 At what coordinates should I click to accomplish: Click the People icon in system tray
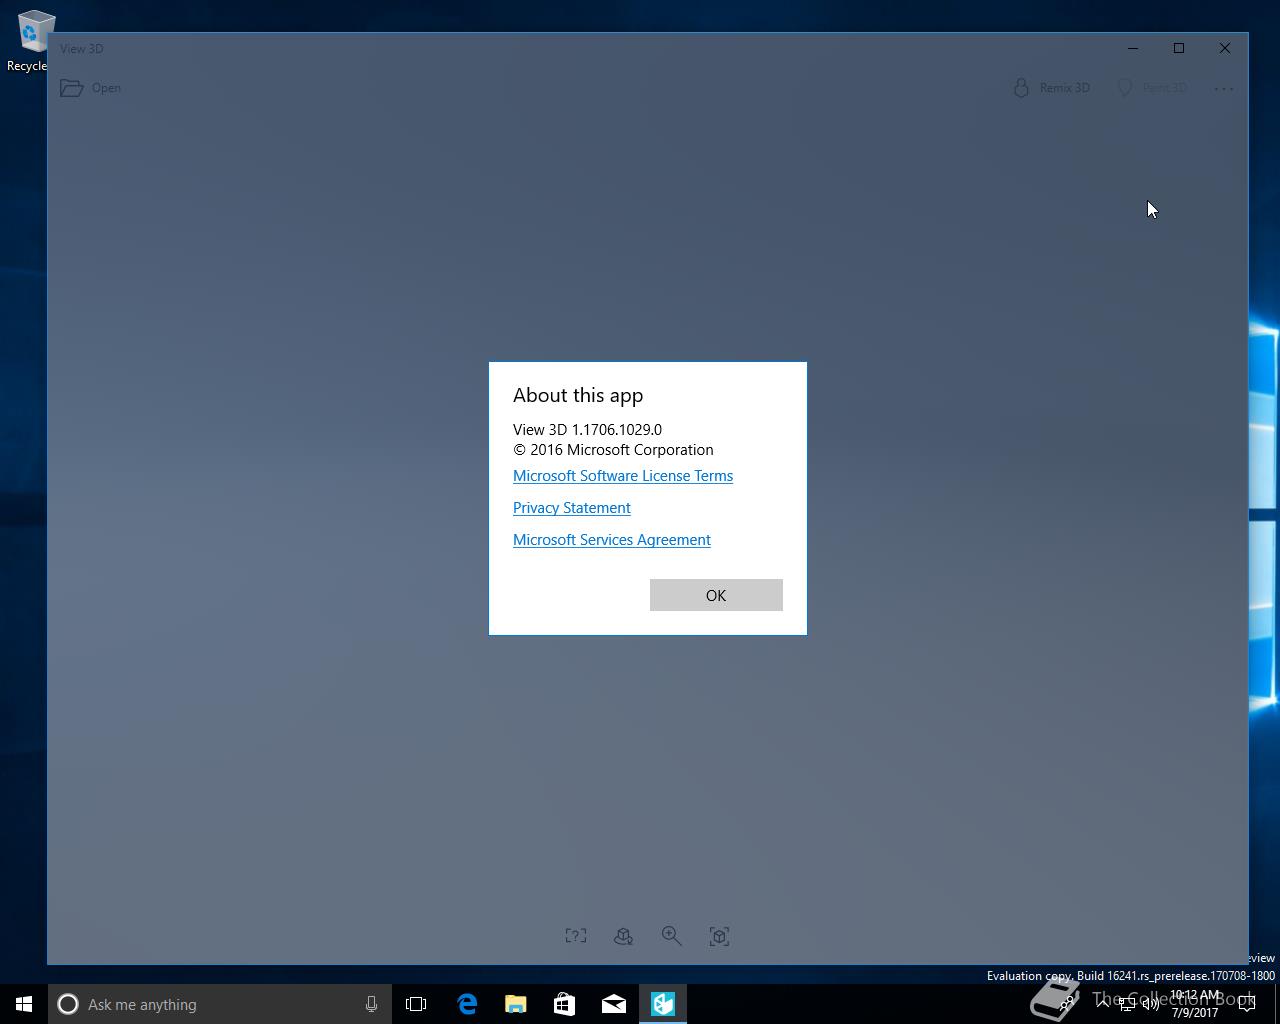[x=1067, y=1004]
